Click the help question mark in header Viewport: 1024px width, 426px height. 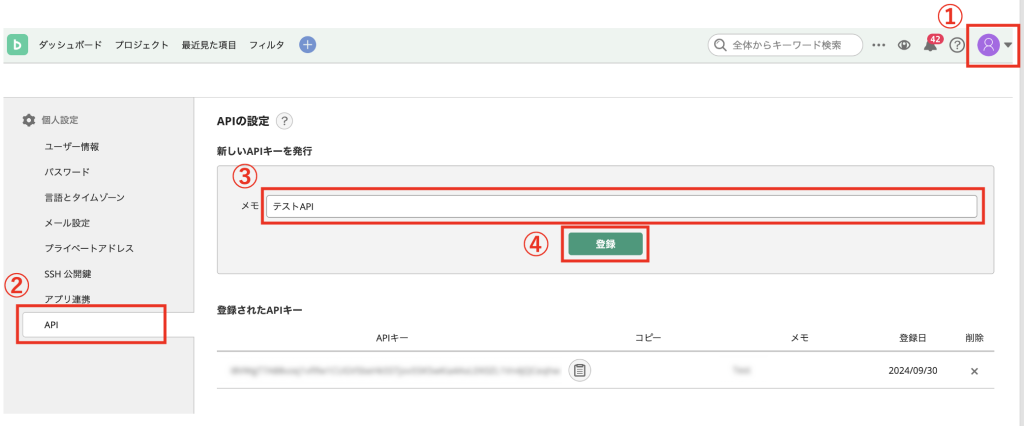pyautogui.click(x=956, y=45)
